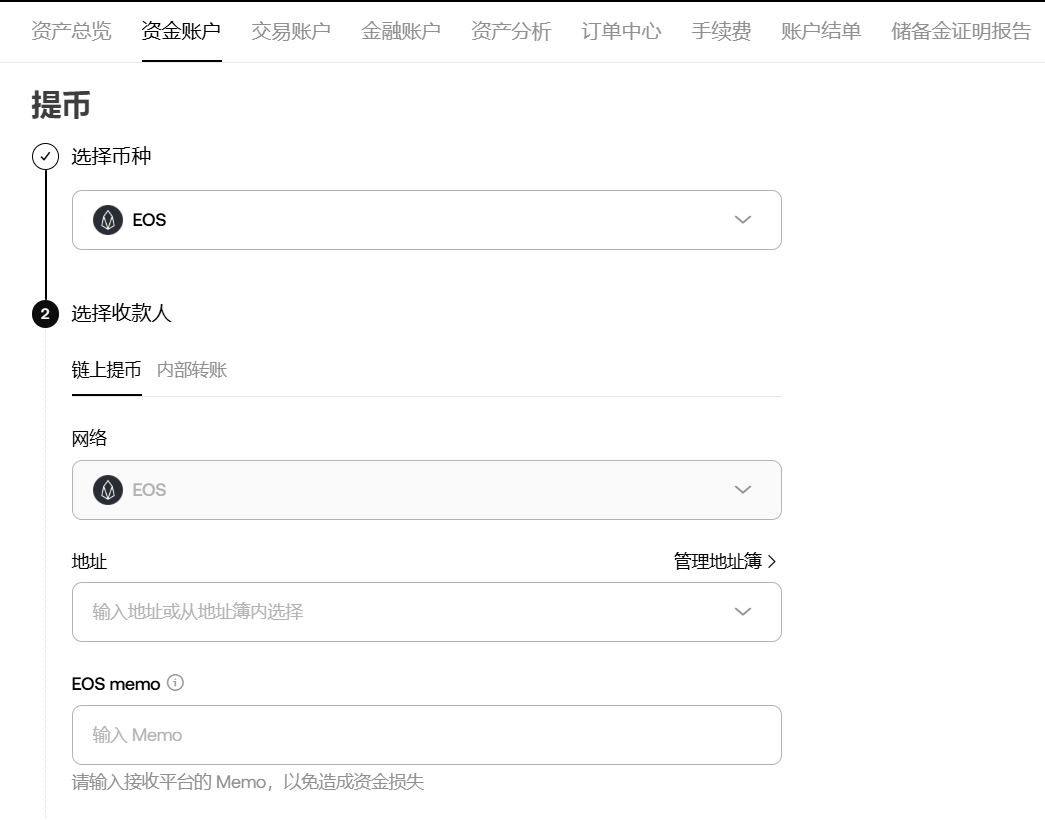This screenshot has height=820, width=1045.
Task: Open 金融账户 in top navigation
Action: (401, 31)
